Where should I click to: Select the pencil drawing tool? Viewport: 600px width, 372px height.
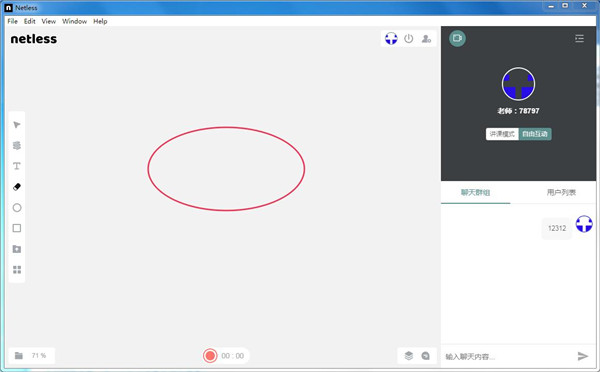(x=17, y=145)
